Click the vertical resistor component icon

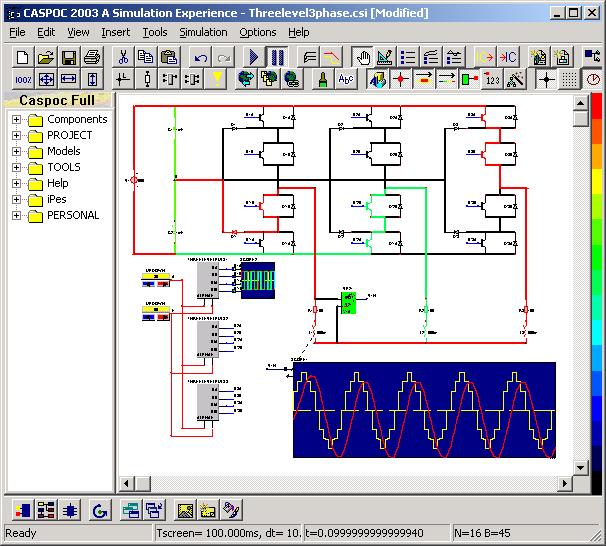pyautogui.click(x=147, y=80)
